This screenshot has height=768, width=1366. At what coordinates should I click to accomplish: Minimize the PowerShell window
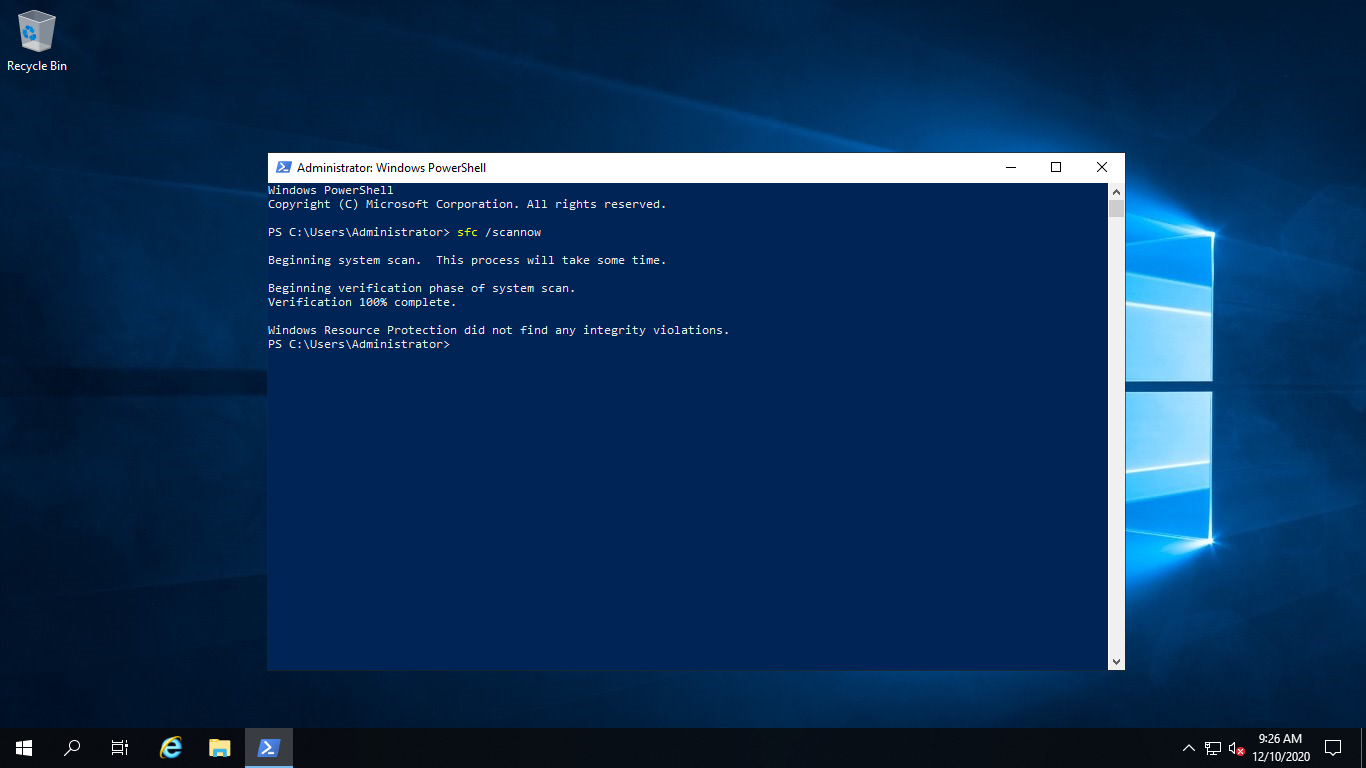pyautogui.click(x=1011, y=168)
